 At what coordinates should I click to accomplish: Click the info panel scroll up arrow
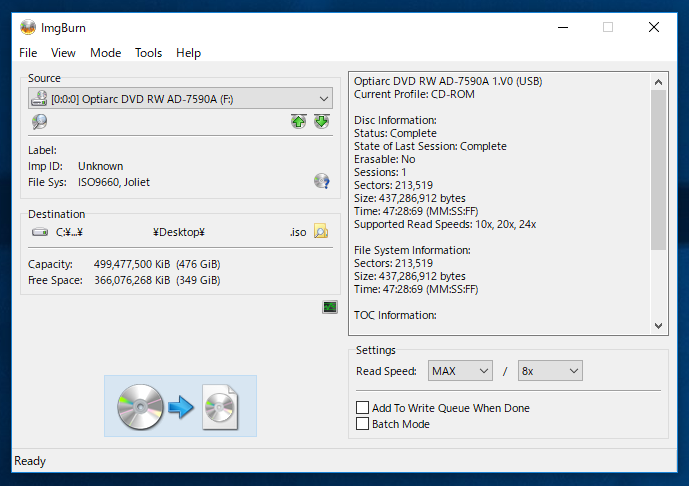(658, 82)
